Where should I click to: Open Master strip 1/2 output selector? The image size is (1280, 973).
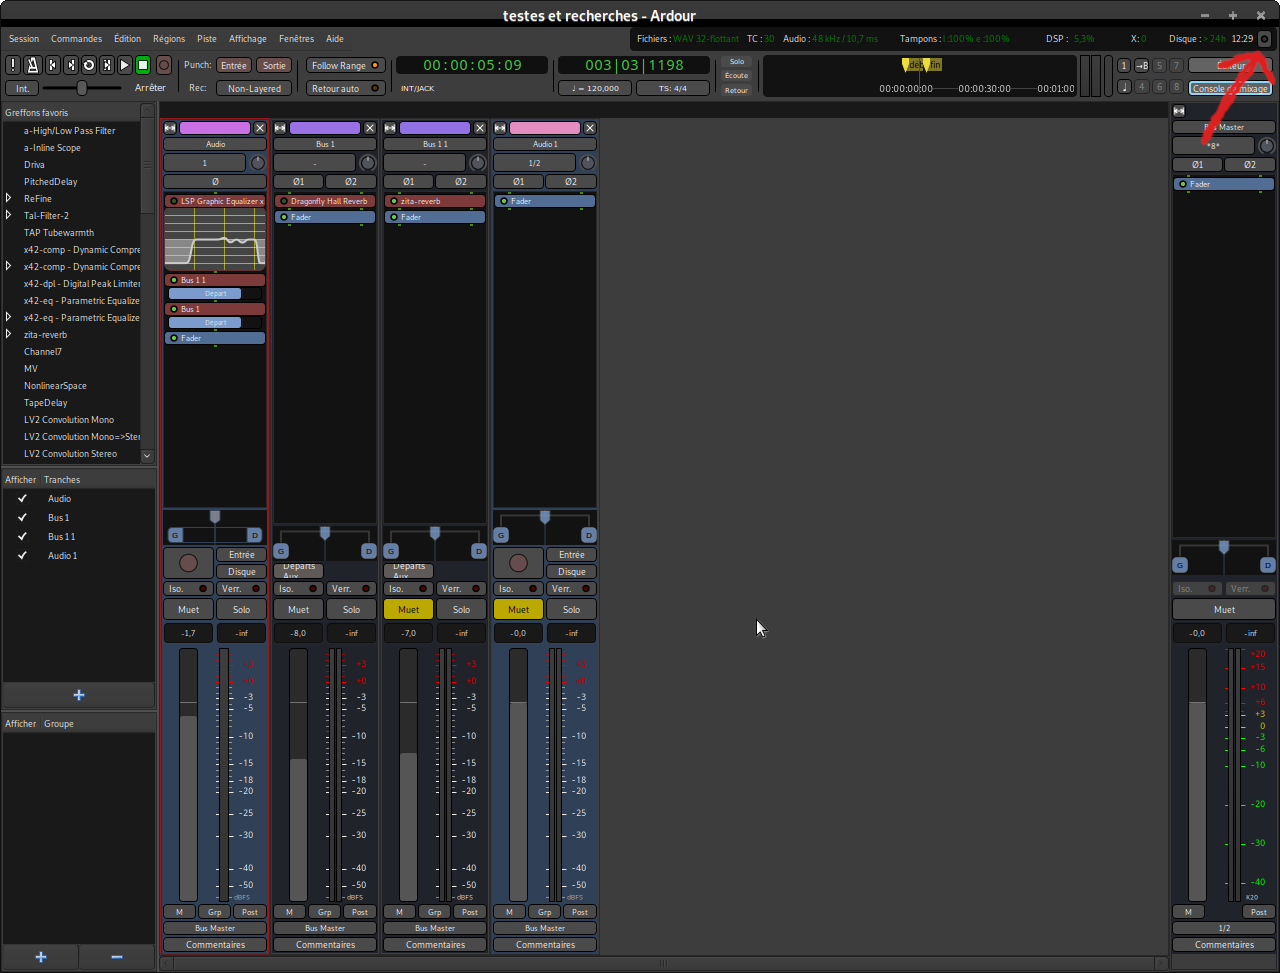point(1224,928)
